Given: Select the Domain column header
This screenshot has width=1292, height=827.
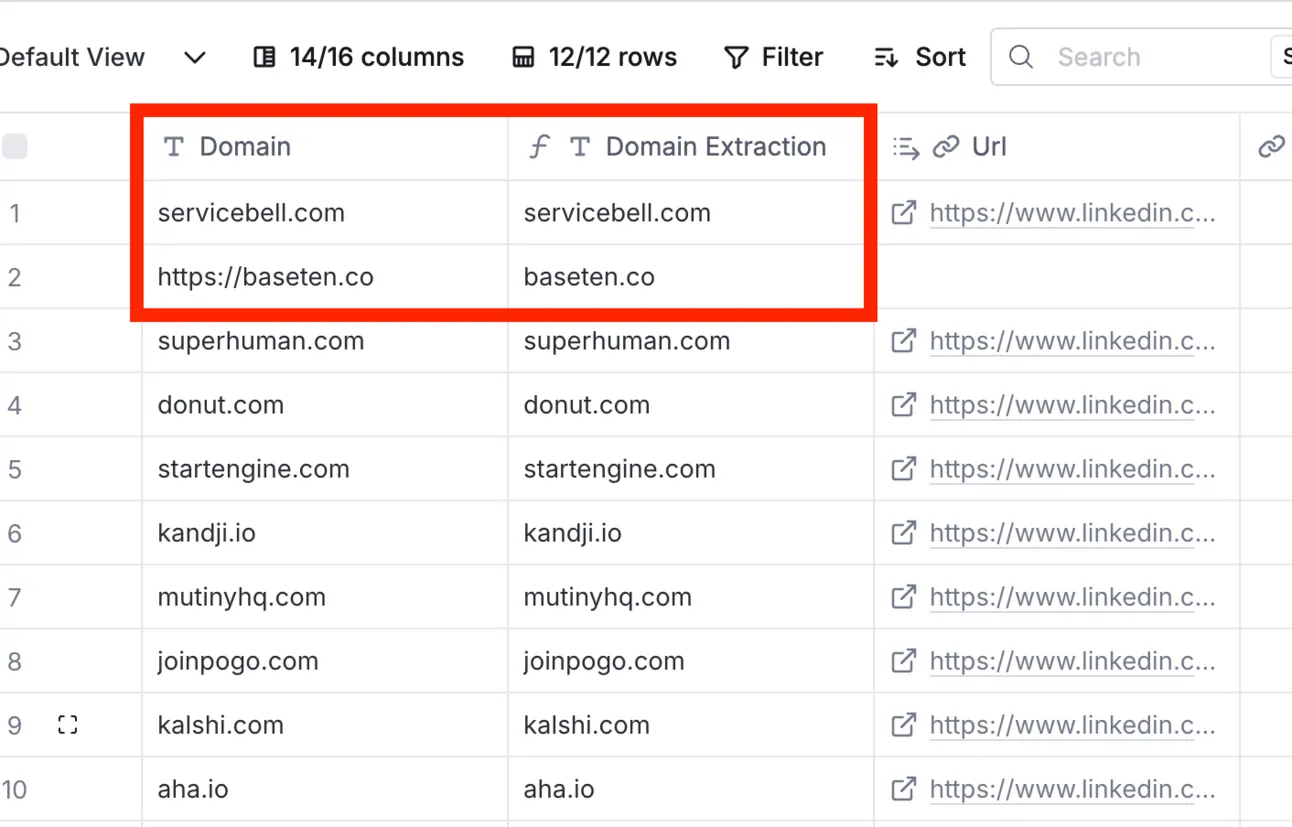Looking at the screenshot, I should (325, 147).
